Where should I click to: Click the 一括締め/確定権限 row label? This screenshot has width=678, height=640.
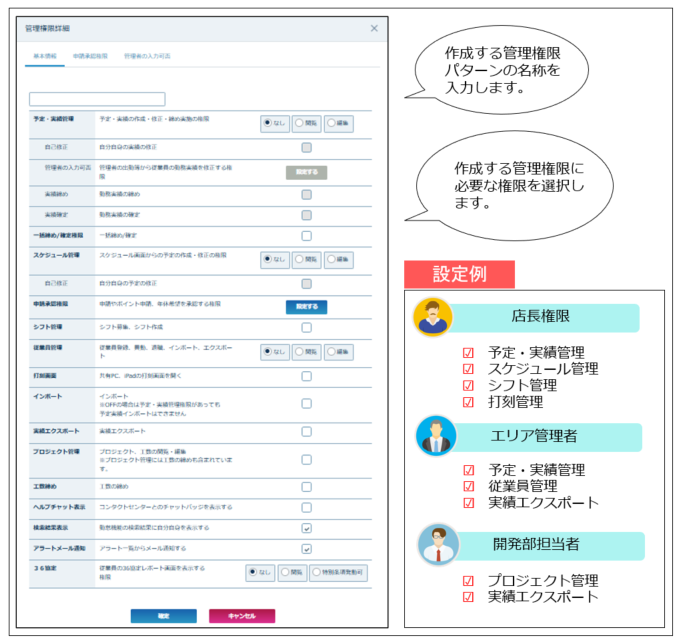(58, 236)
